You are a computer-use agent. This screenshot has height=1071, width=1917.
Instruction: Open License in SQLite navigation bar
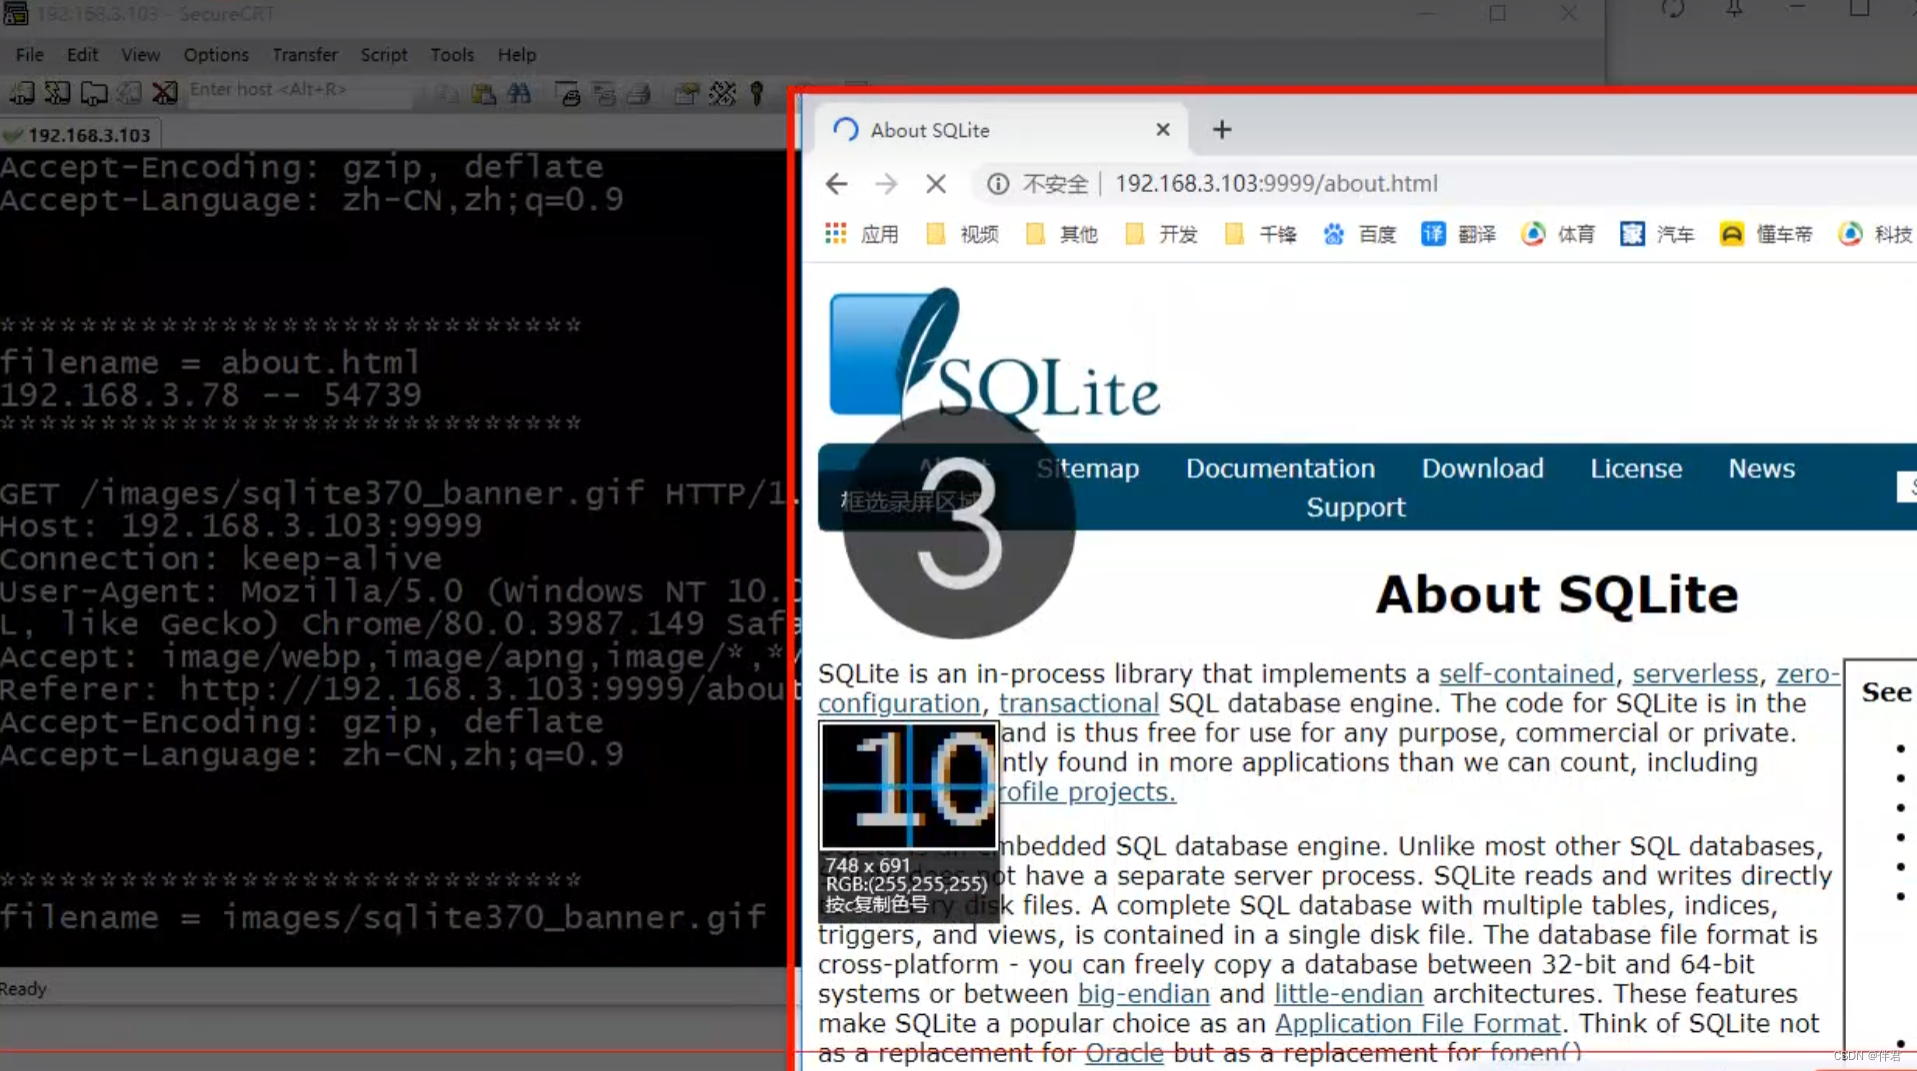(x=1636, y=469)
